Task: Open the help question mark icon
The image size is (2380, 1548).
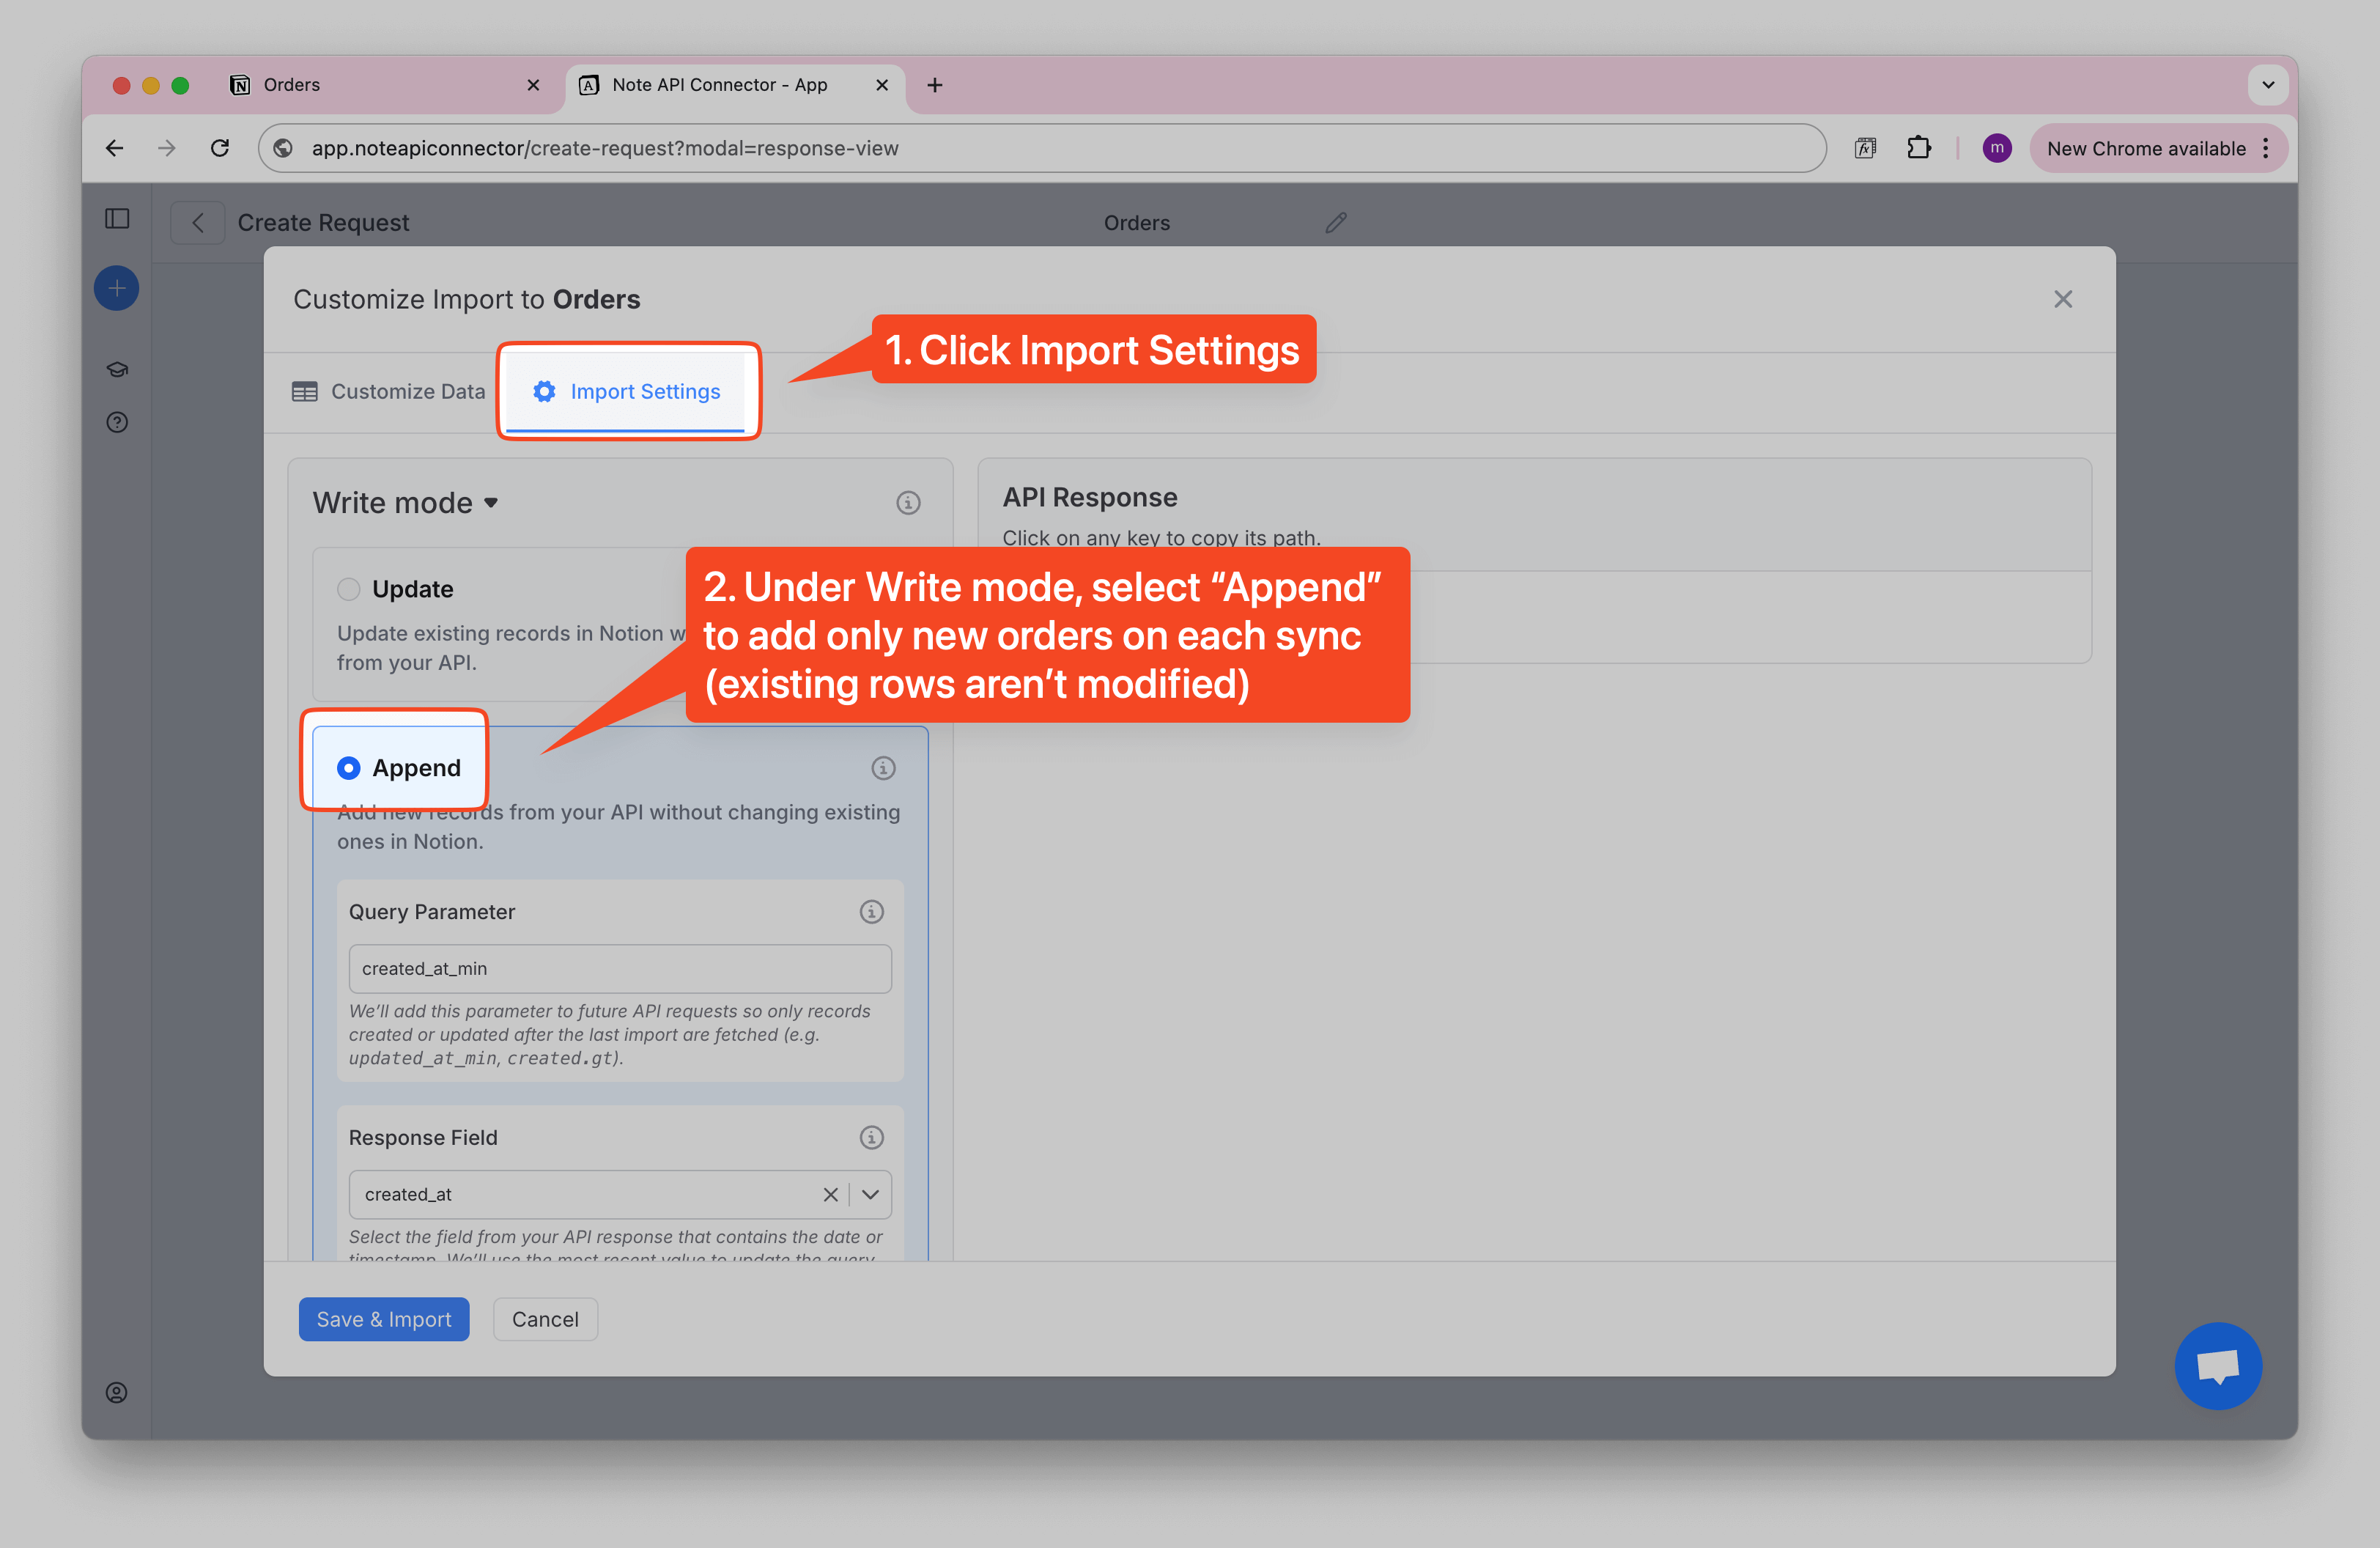Action: [117, 422]
